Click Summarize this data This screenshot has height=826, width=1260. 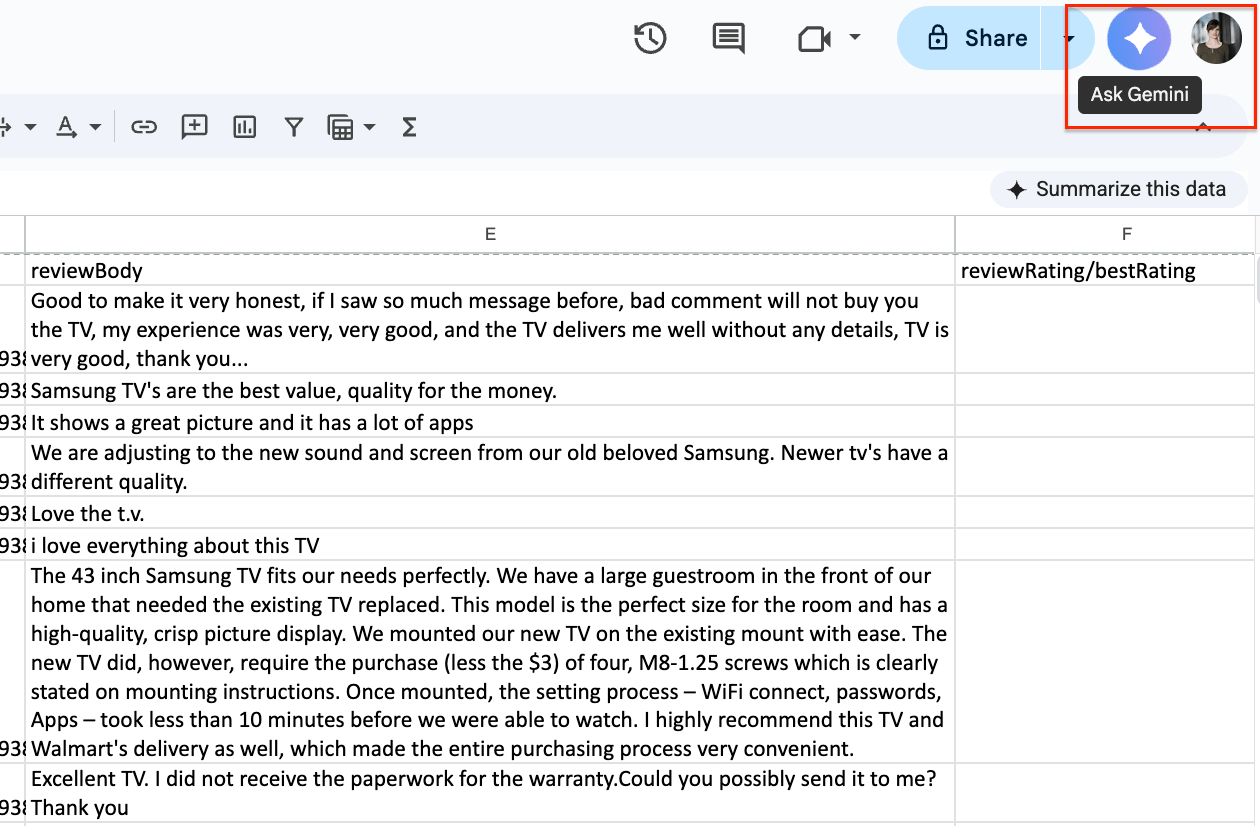click(x=1118, y=189)
